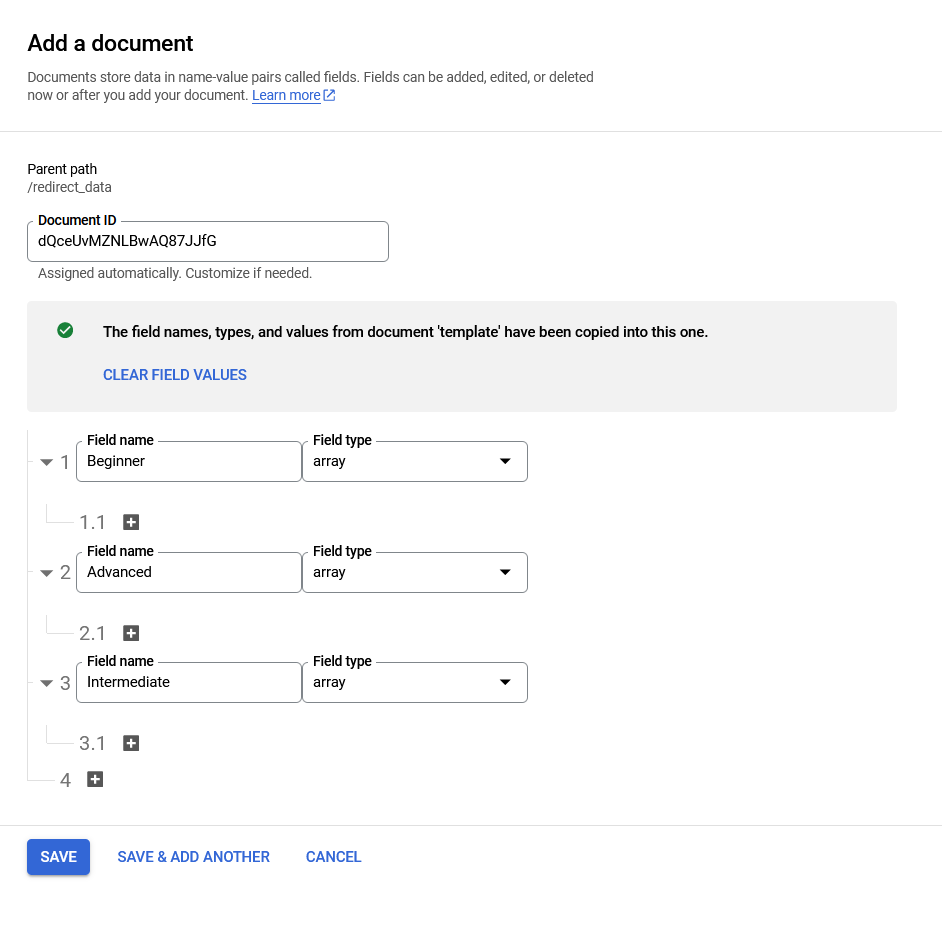
Task: Click into the Document ID field
Action: point(207,241)
